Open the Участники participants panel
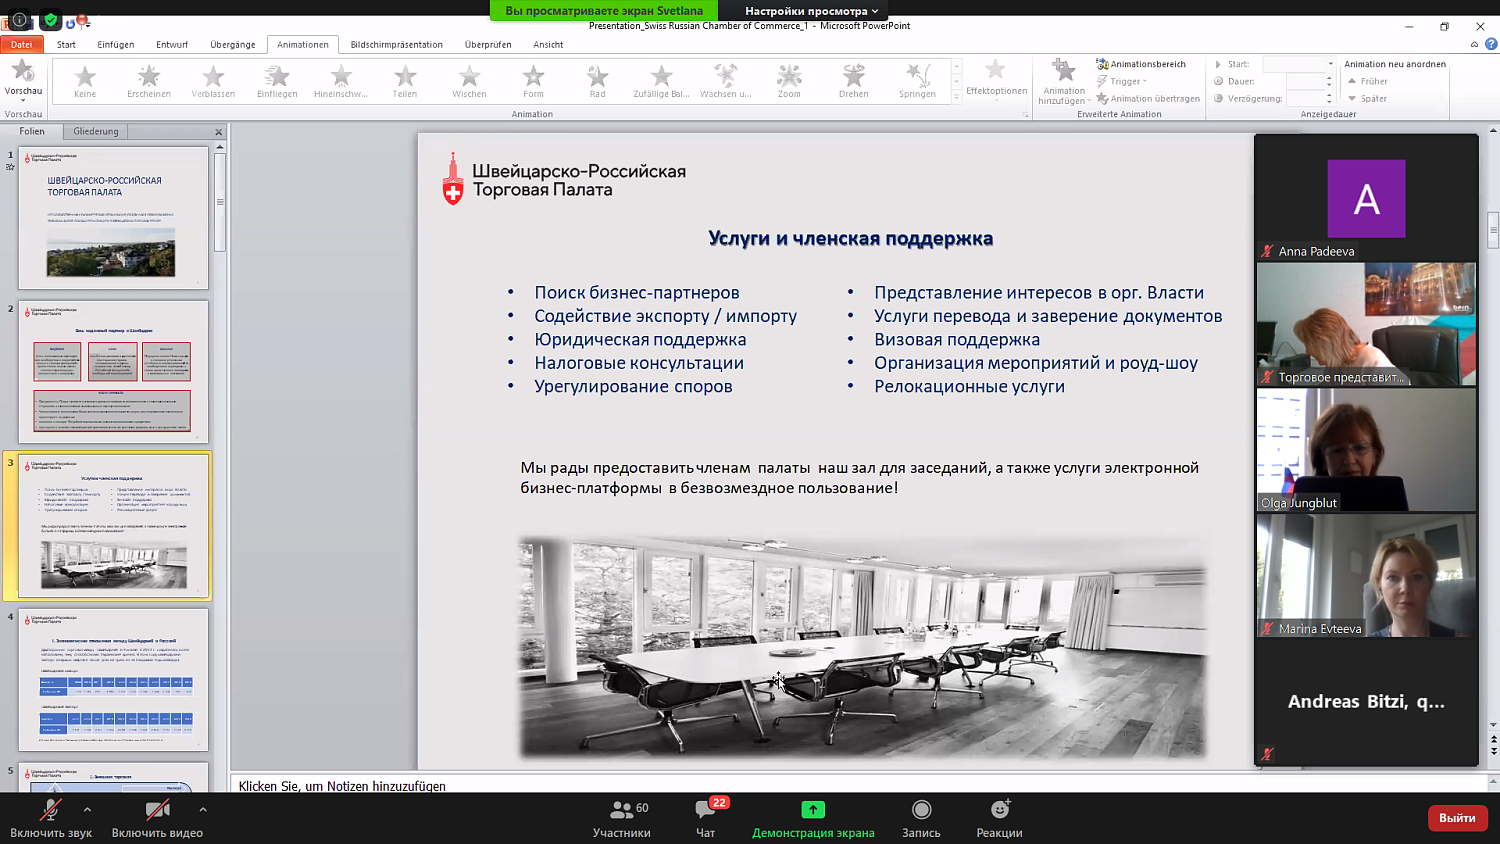Image resolution: width=1500 pixels, height=844 pixels. (621, 819)
